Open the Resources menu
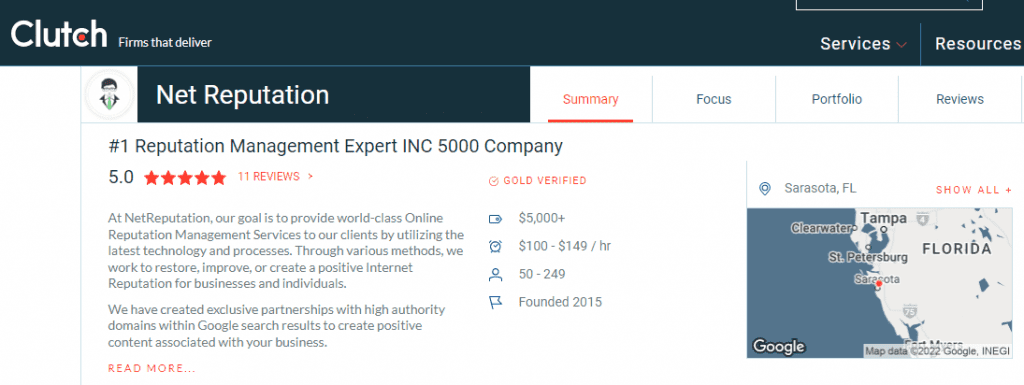This screenshot has height=385, width=1024. click(978, 44)
